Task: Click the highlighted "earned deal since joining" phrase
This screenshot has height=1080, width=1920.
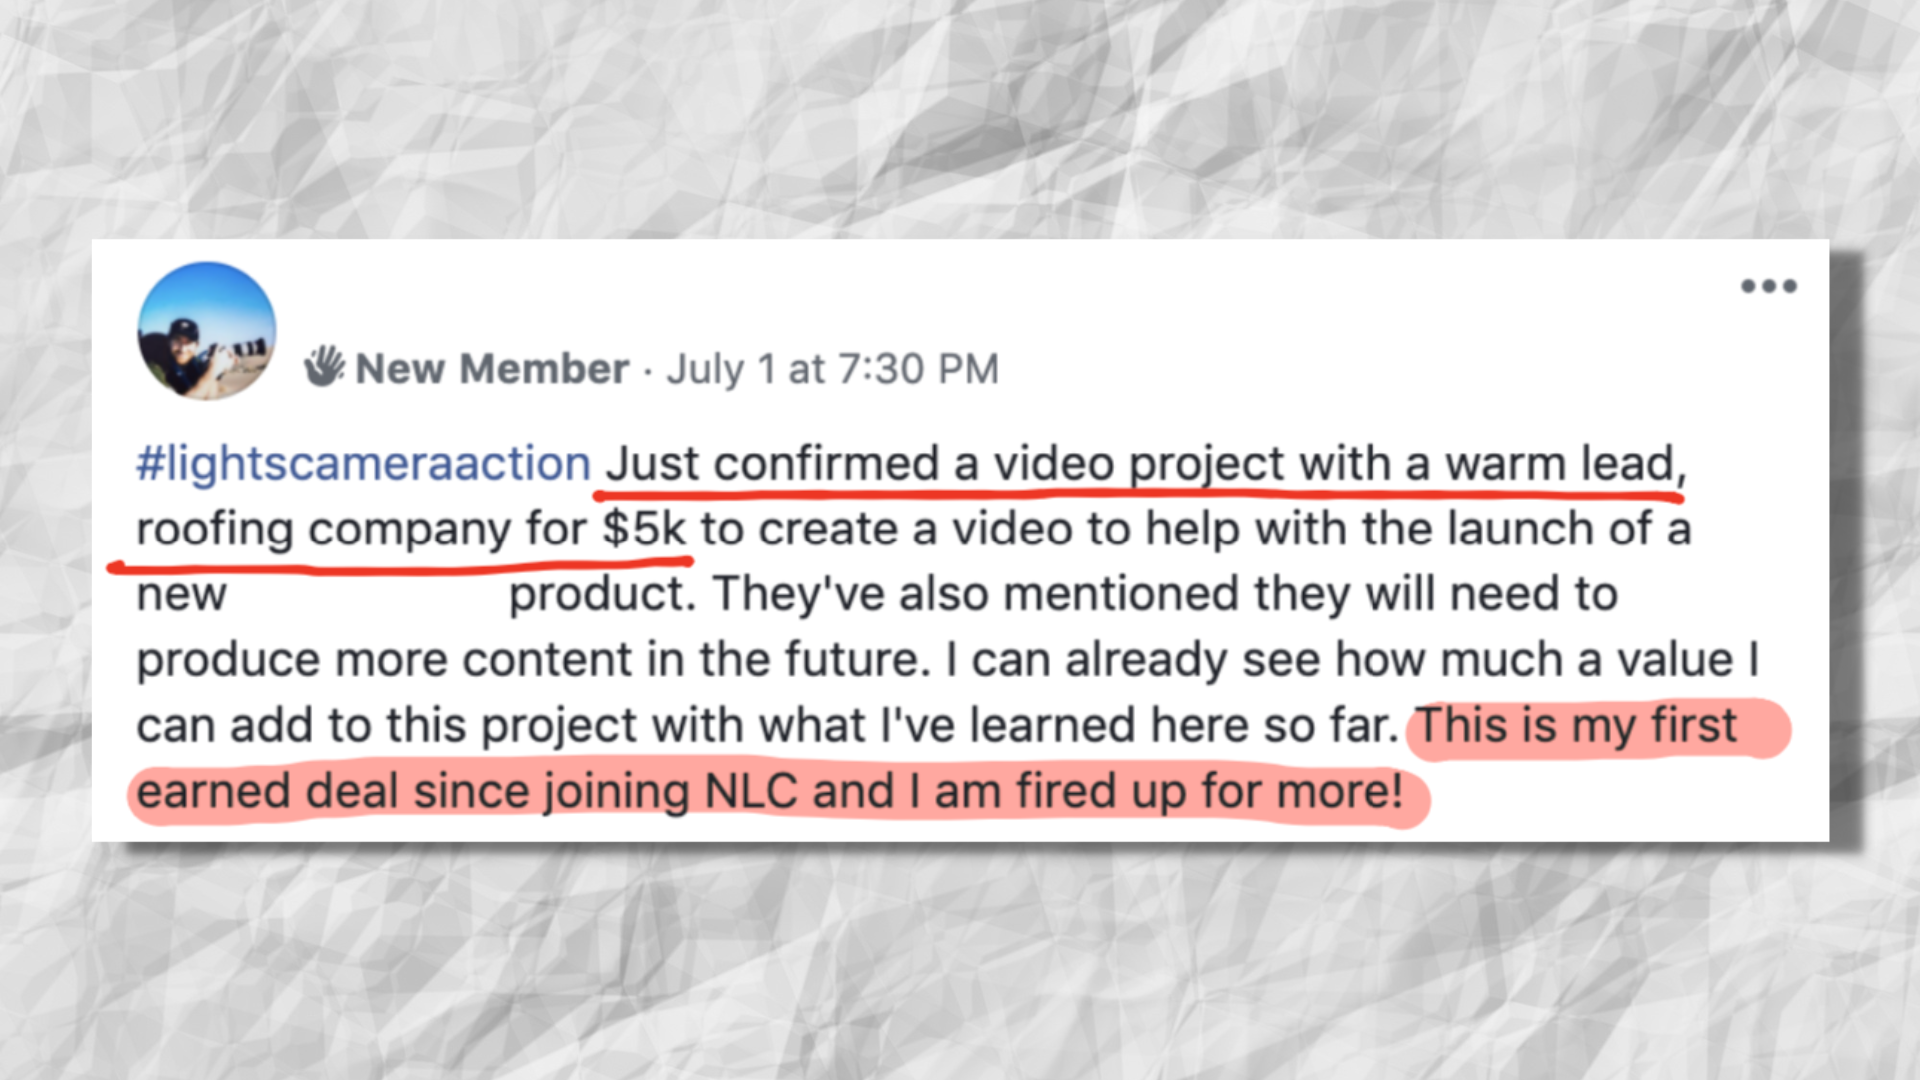Action: click(x=412, y=791)
